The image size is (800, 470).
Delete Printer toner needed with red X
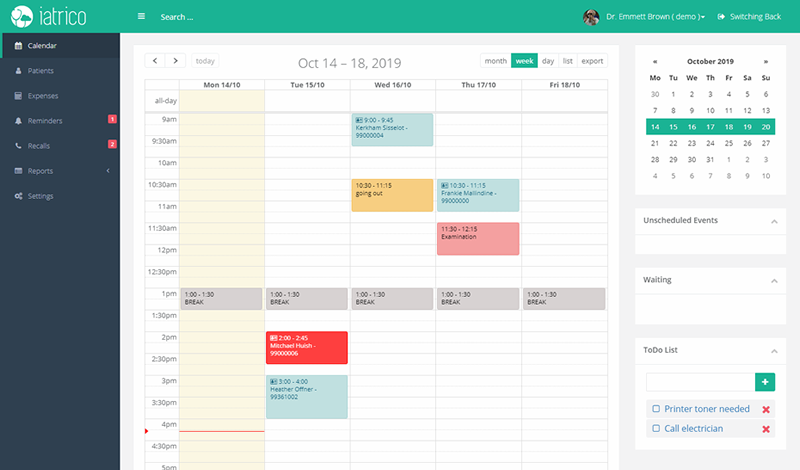click(x=766, y=409)
